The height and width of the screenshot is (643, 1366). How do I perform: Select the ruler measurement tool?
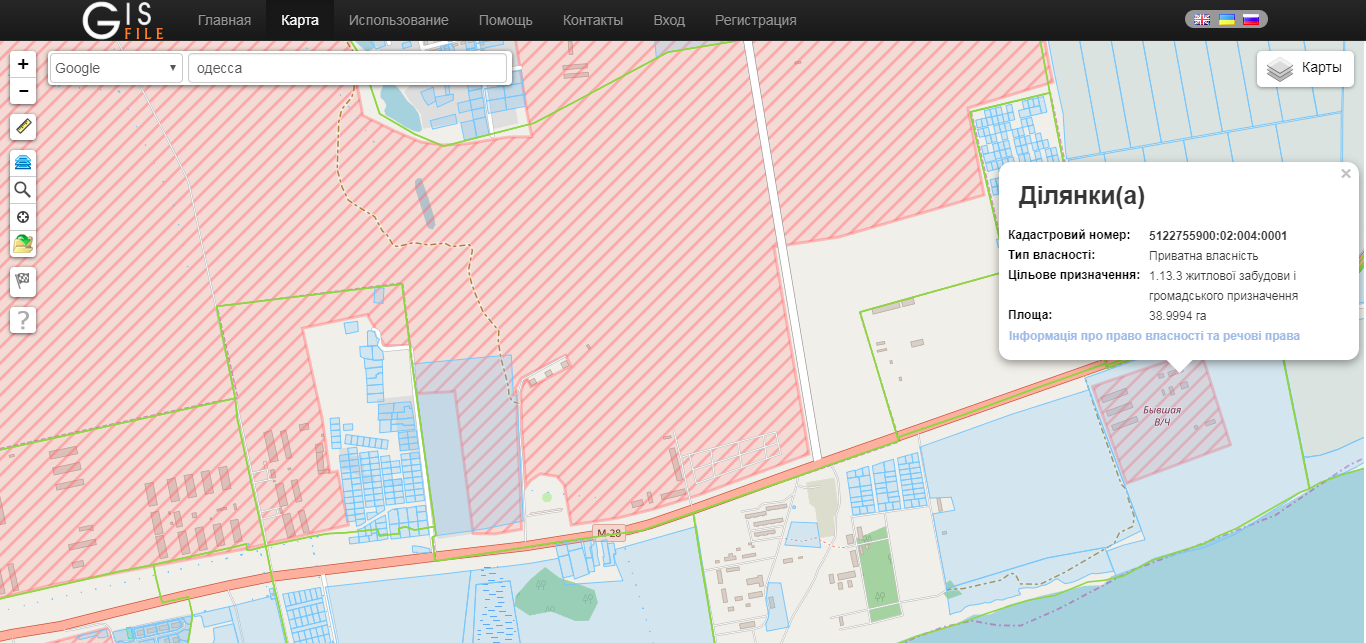click(x=23, y=127)
